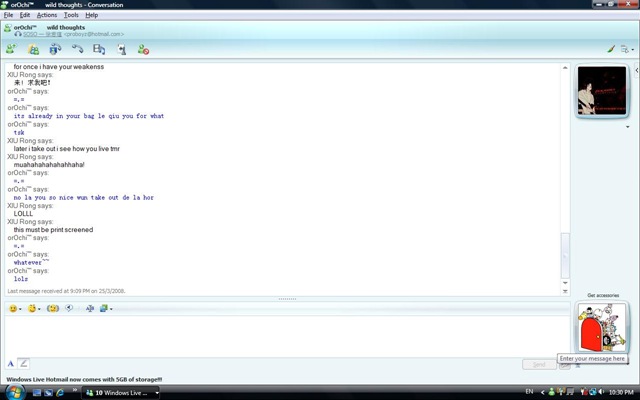Open the change font icon

point(90,309)
